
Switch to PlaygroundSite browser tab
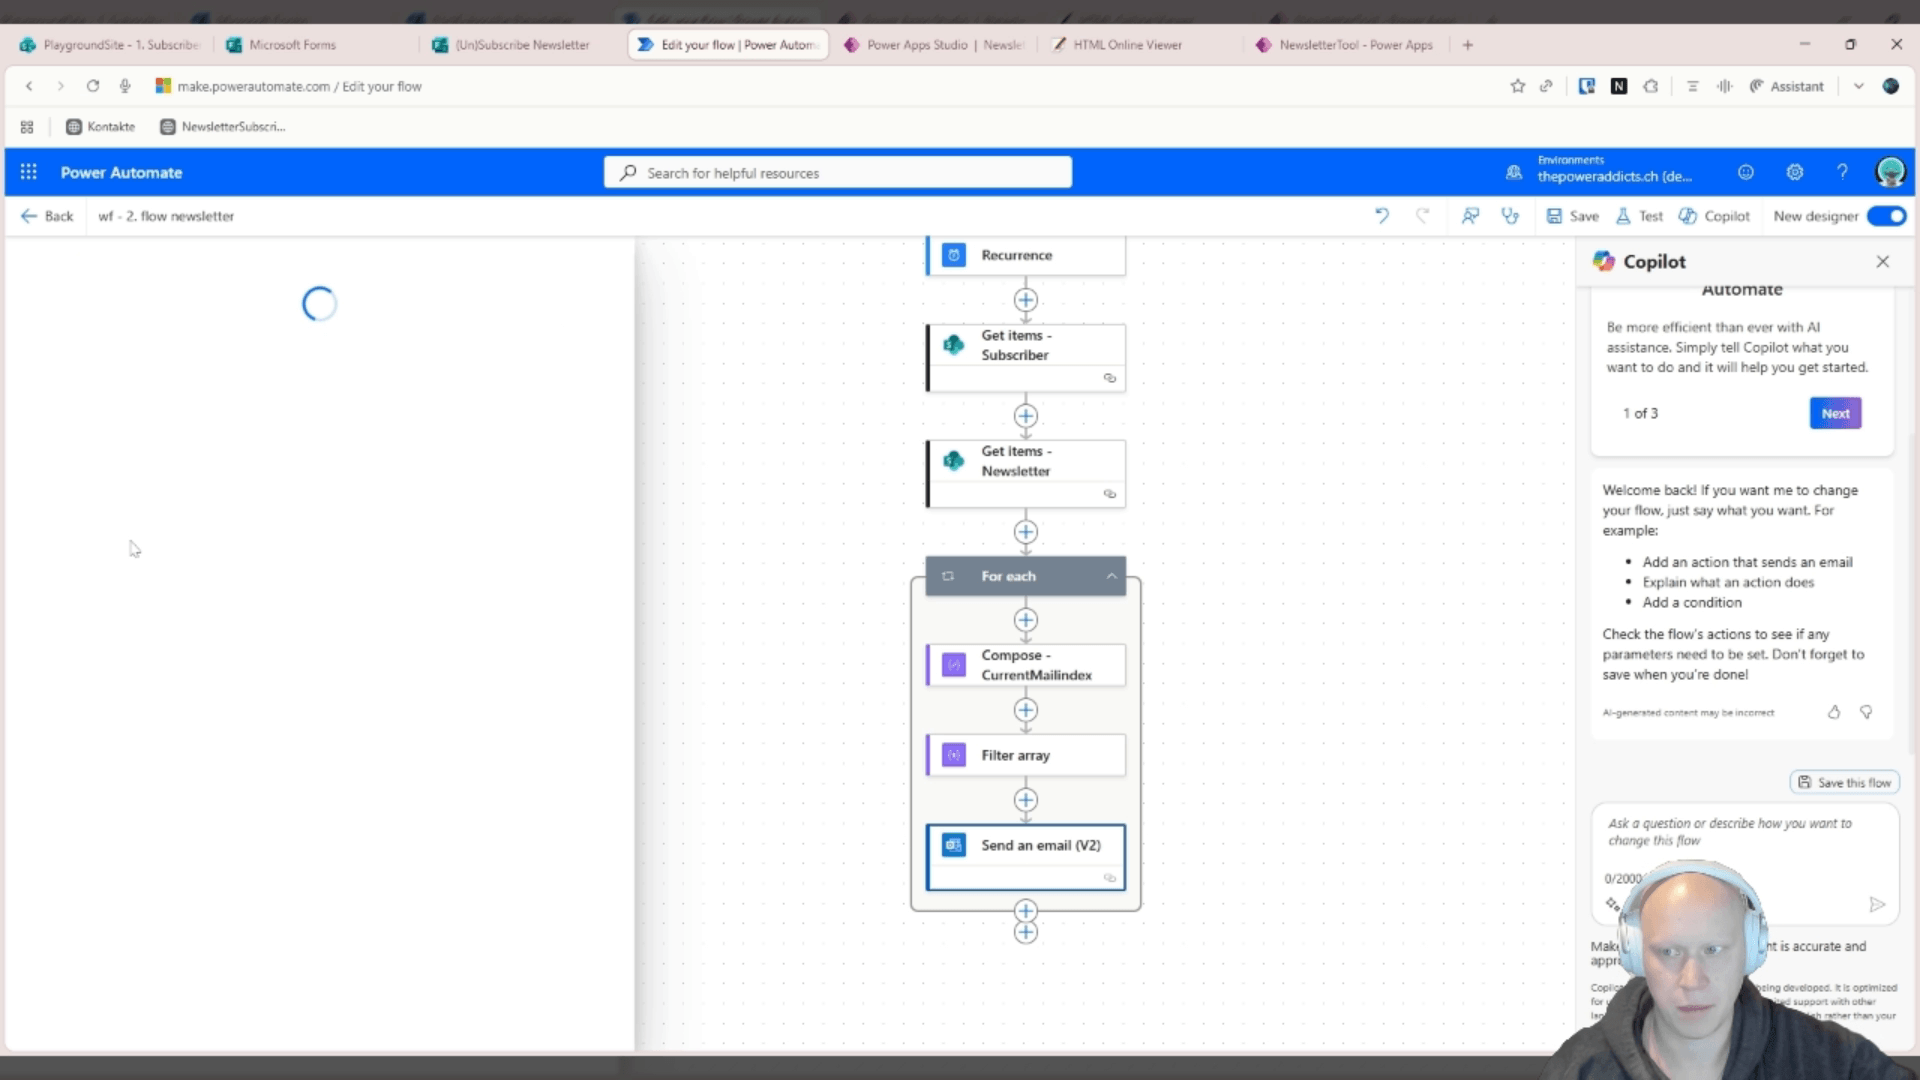coord(110,45)
